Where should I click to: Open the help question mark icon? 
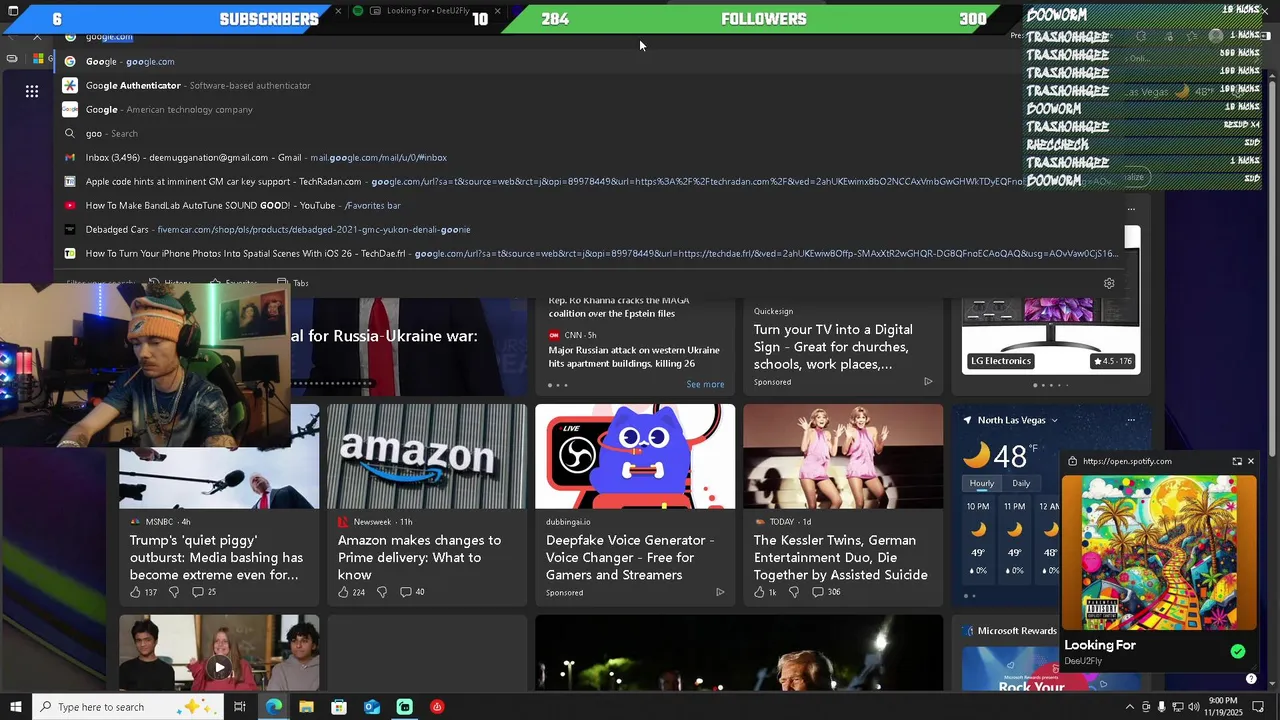1251,679
